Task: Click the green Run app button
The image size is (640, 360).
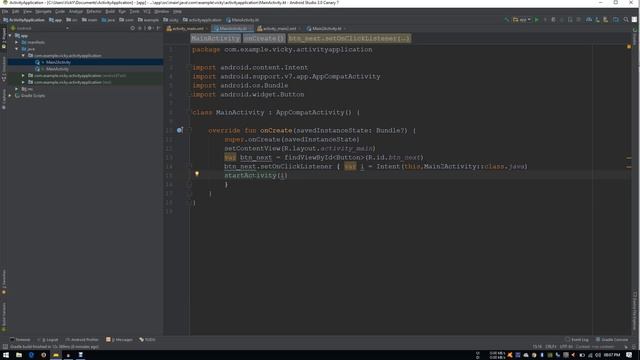Action: coord(536,20)
